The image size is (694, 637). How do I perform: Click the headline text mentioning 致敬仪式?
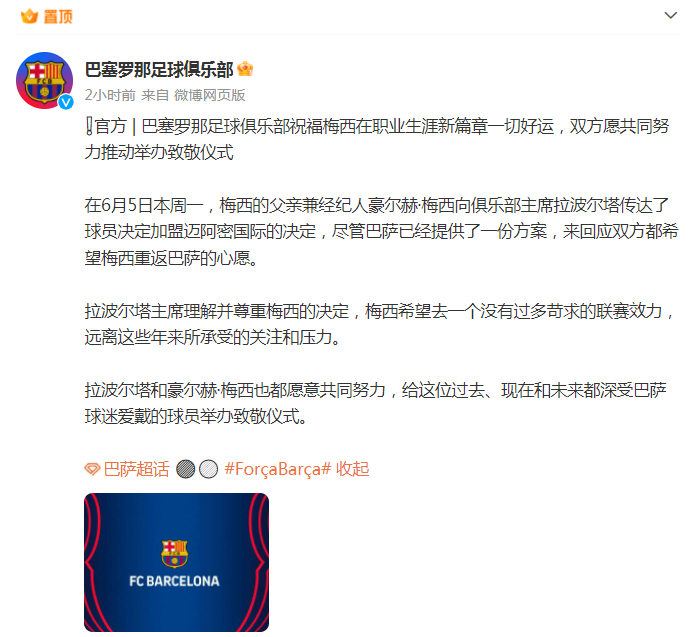[377, 139]
